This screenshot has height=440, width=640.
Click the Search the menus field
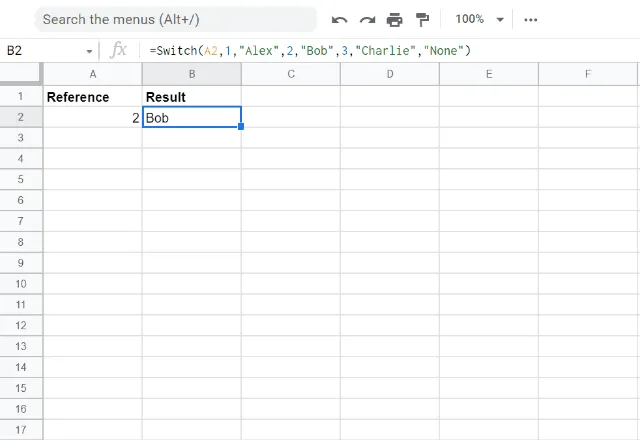click(175, 19)
